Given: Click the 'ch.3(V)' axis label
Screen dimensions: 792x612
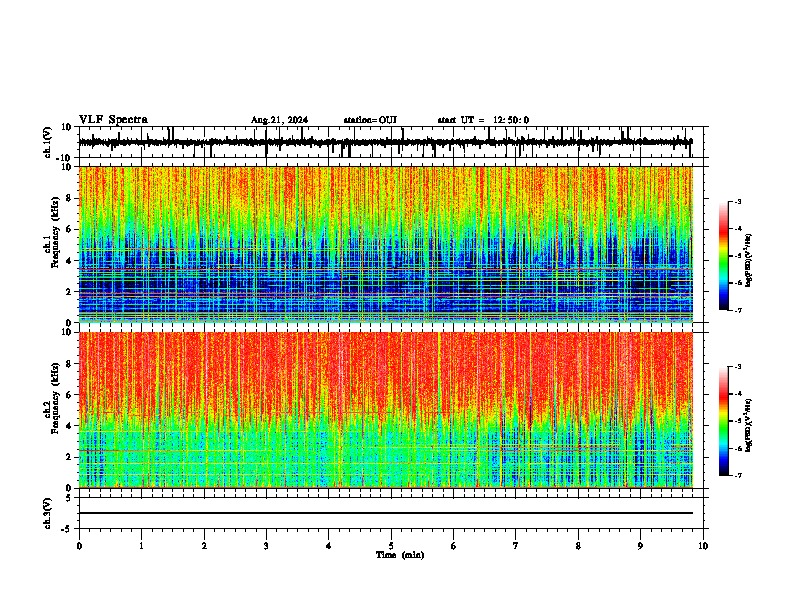Looking at the screenshot, I should click(48, 513).
